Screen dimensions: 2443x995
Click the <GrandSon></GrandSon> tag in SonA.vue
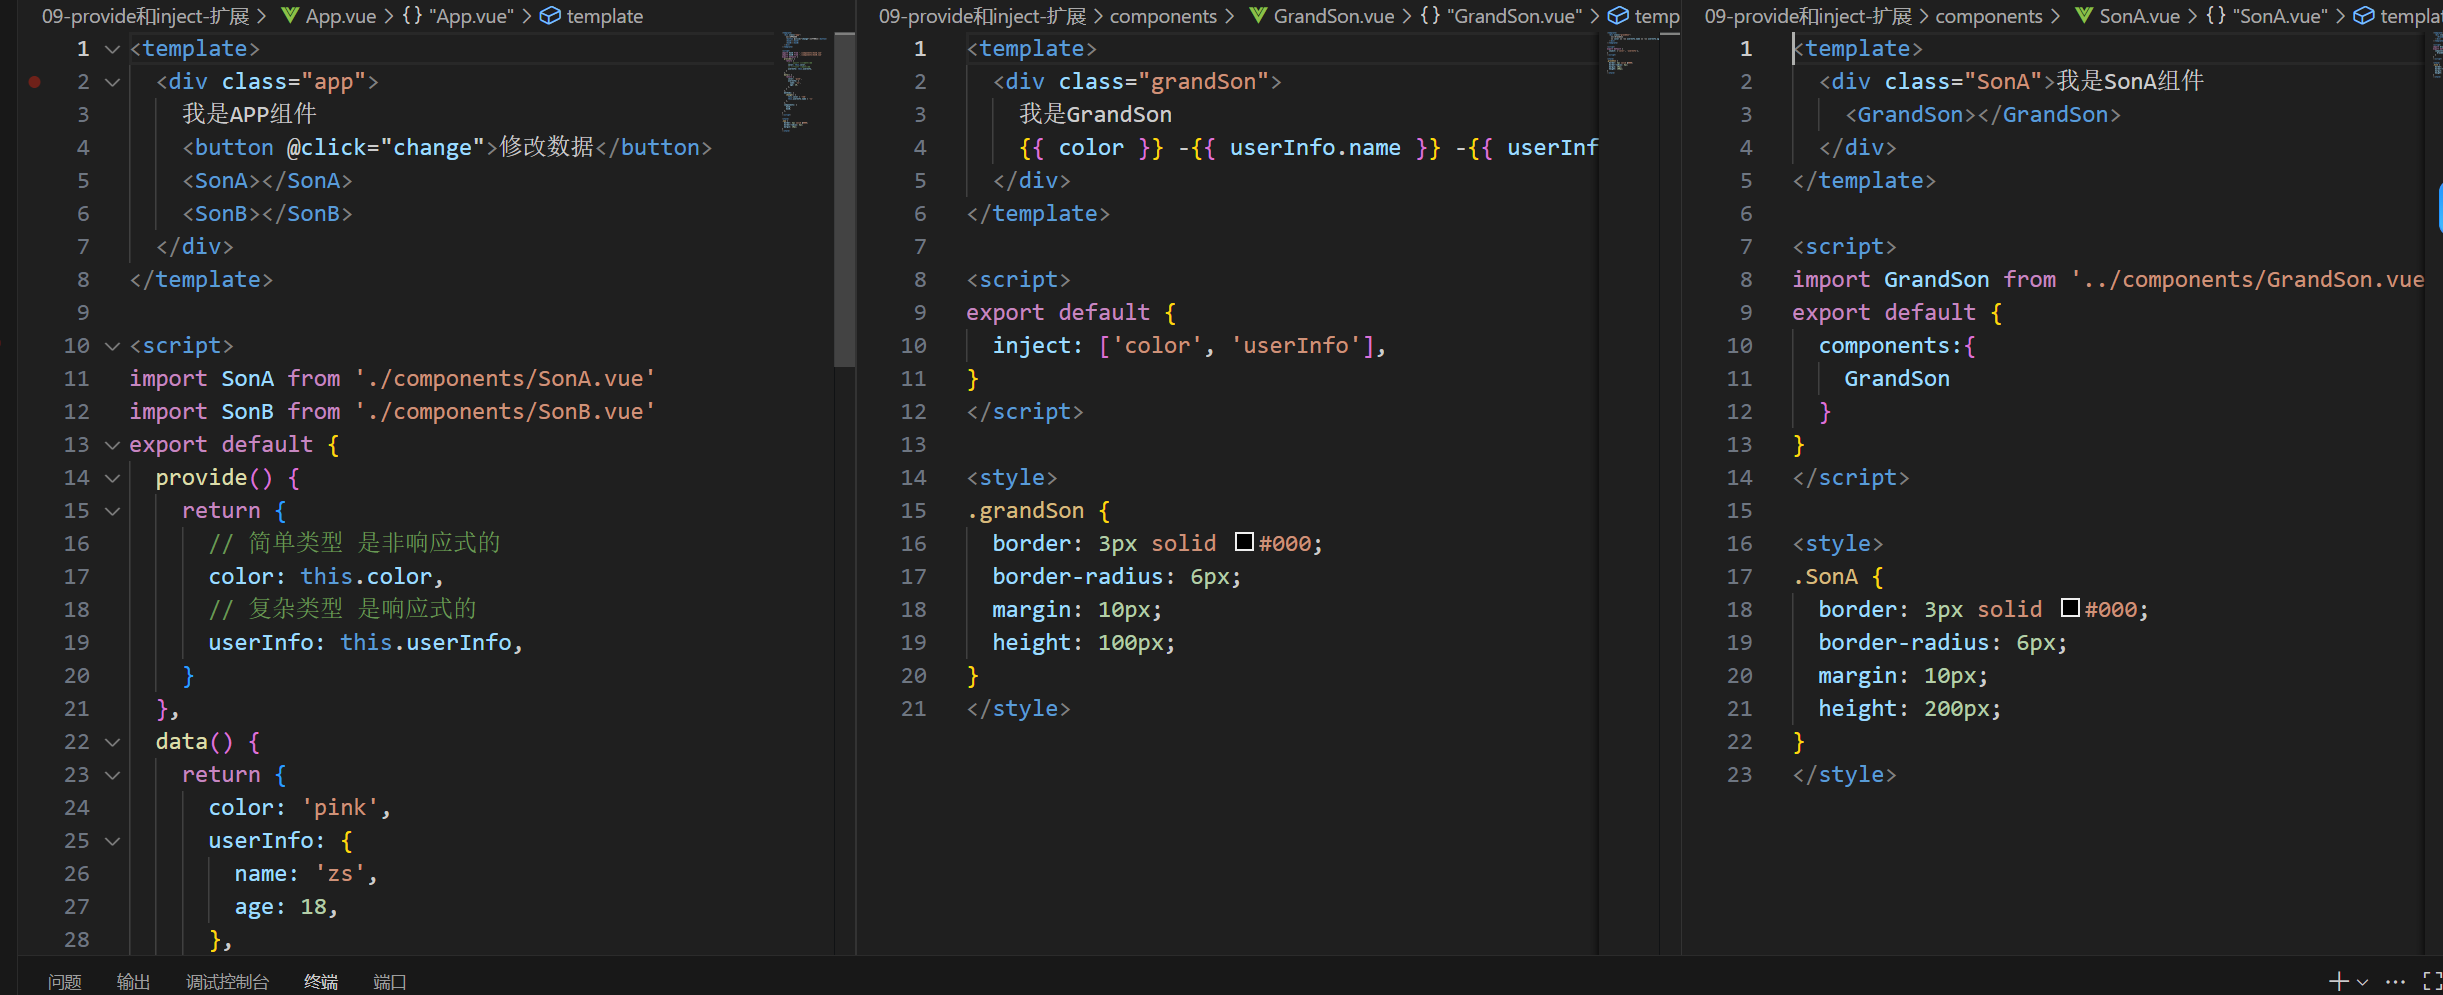pyautogui.click(x=1983, y=115)
